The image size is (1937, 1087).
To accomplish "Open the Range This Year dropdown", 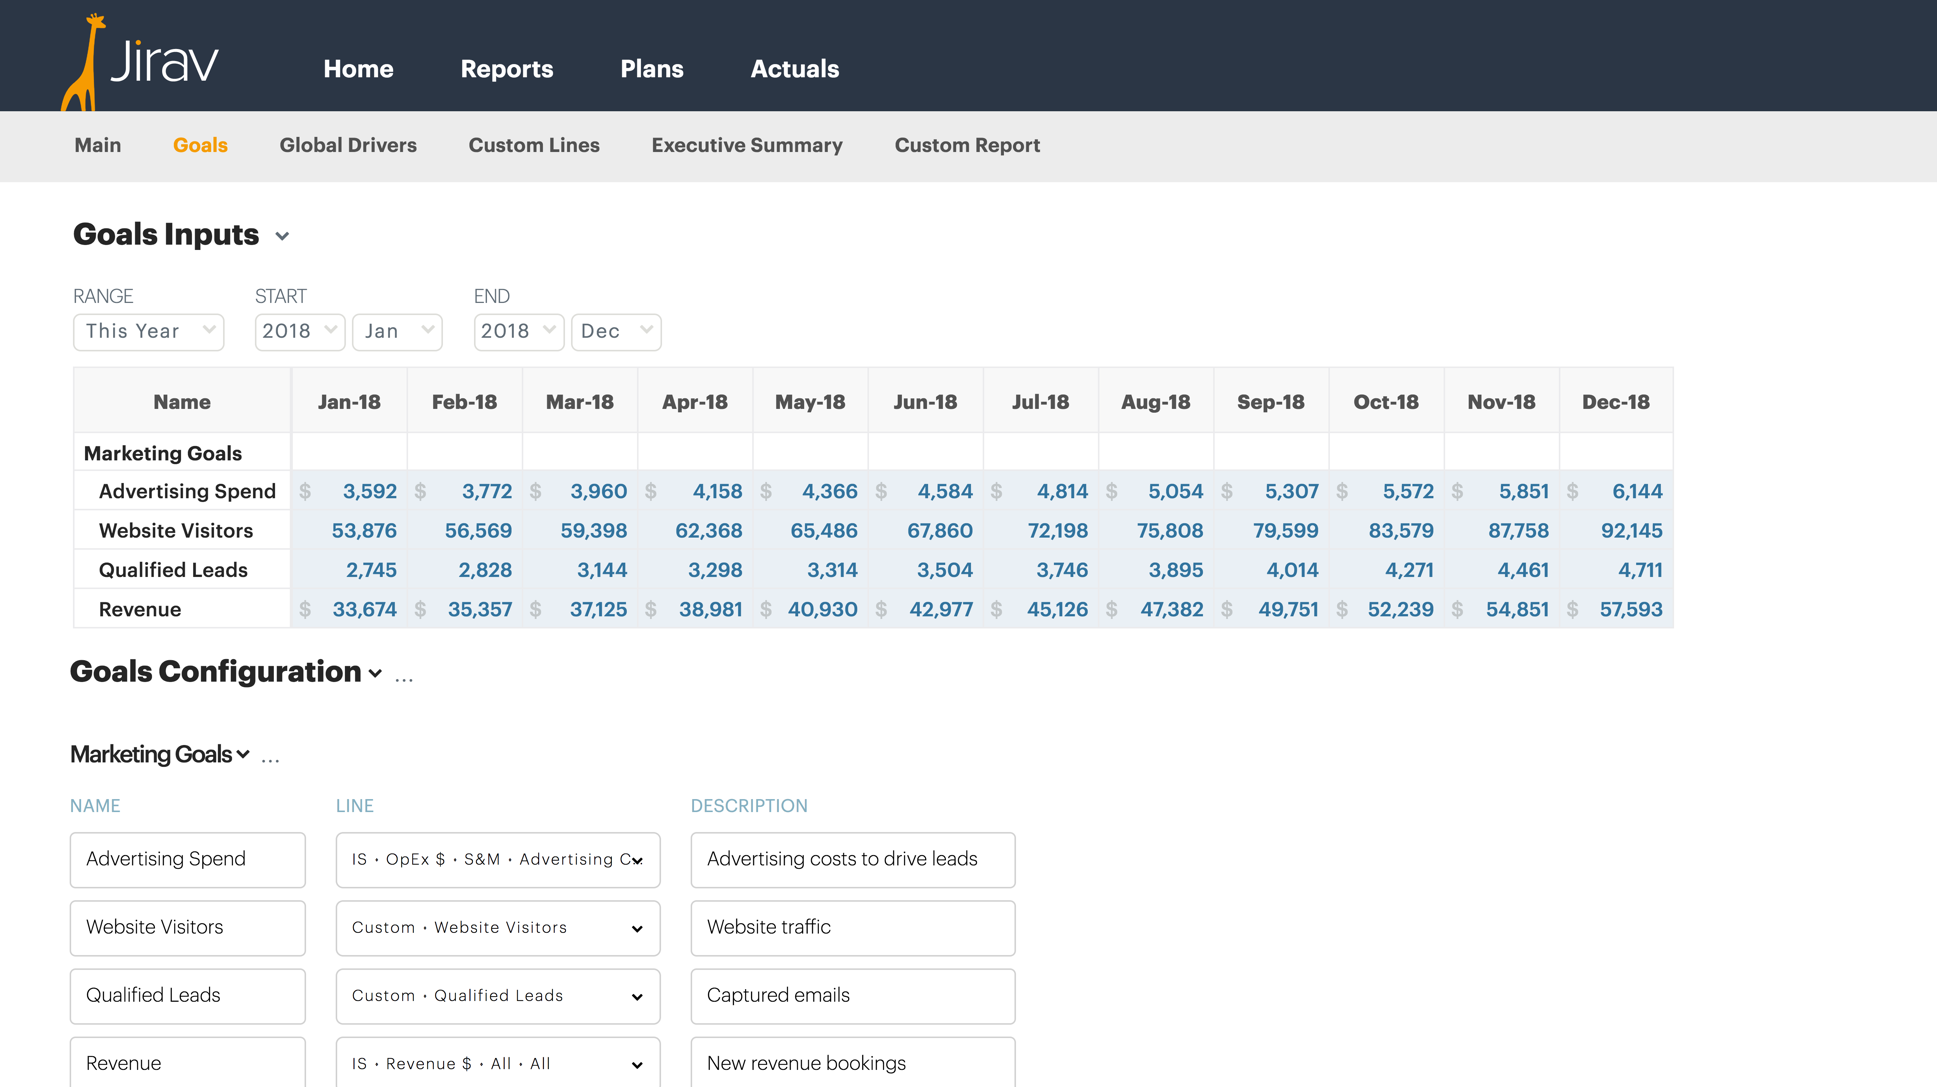I will pos(149,331).
